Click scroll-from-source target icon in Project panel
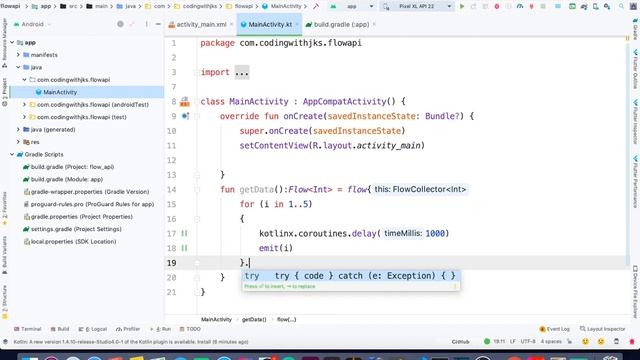Image resolution: width=640 pixels, height=360 pixels. (x=120, y=24)
